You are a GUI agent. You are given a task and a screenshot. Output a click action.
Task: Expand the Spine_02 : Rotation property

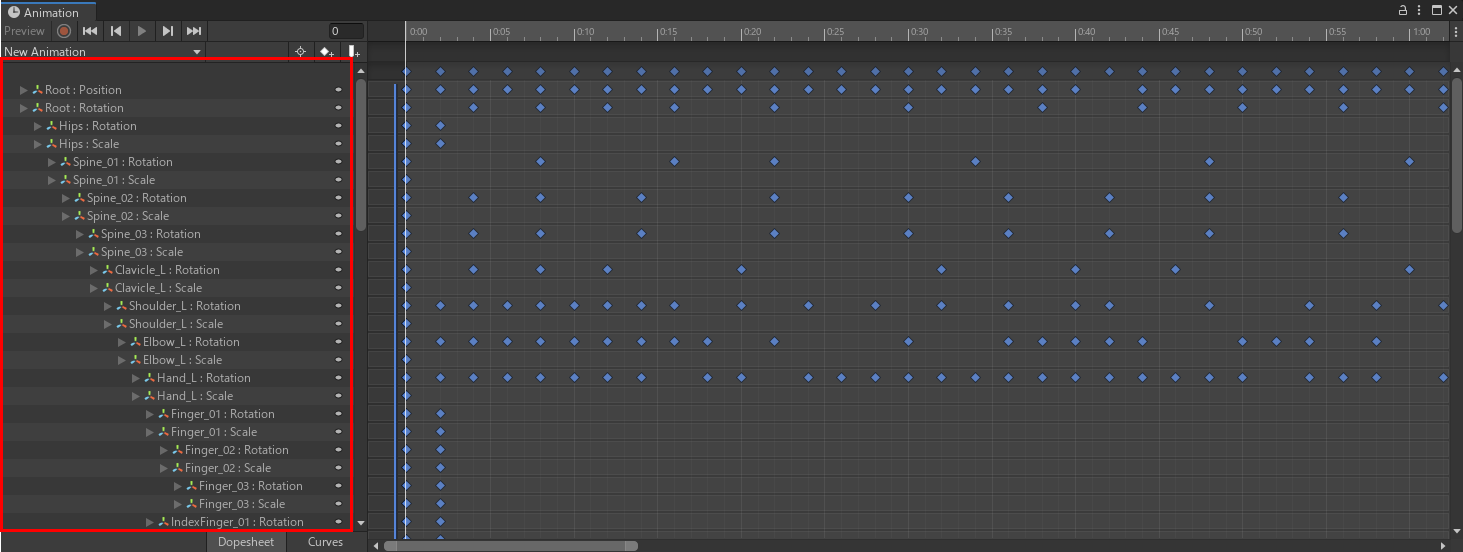(66, 198)
